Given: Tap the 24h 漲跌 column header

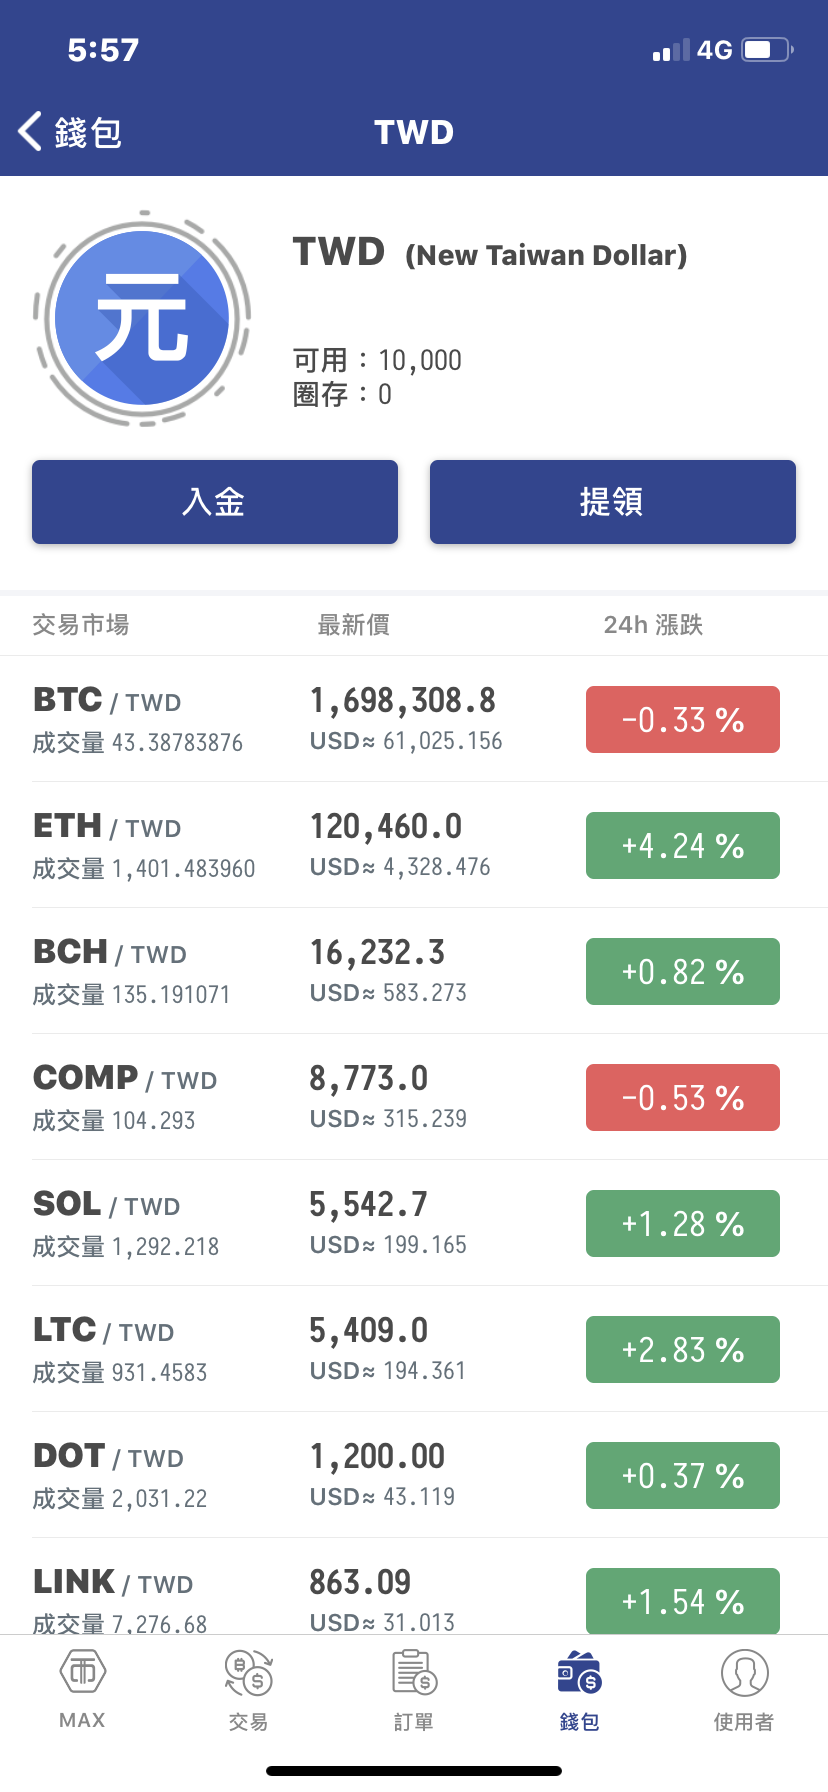Looking at the screenshot, I should pos(653,625).
